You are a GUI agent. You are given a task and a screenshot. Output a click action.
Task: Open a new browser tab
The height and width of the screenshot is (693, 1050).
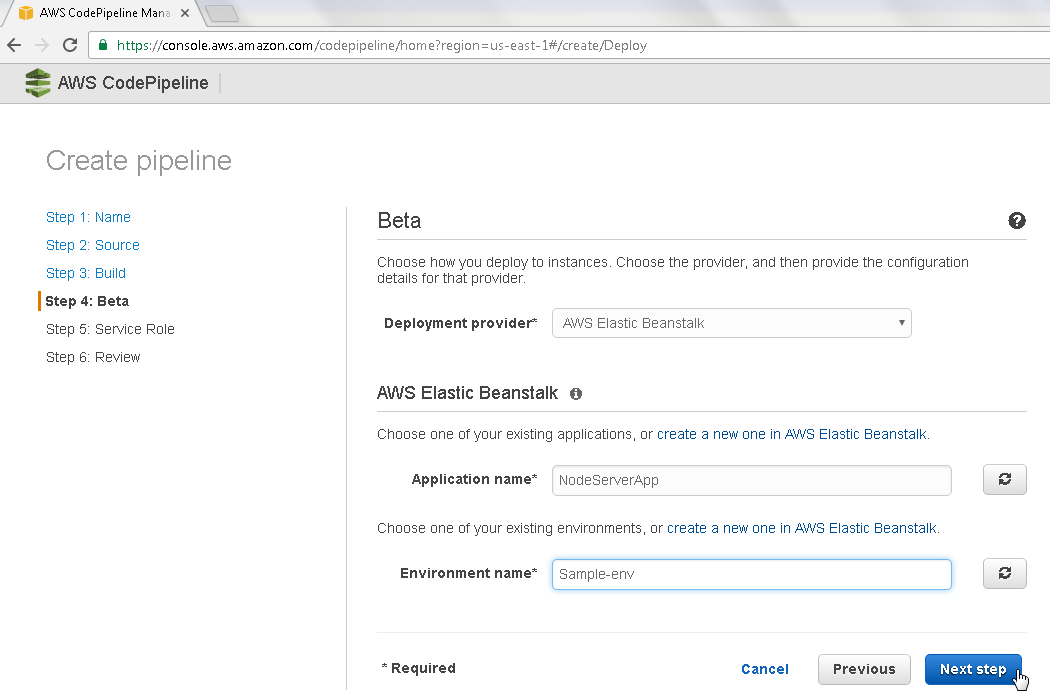point(222,13)
